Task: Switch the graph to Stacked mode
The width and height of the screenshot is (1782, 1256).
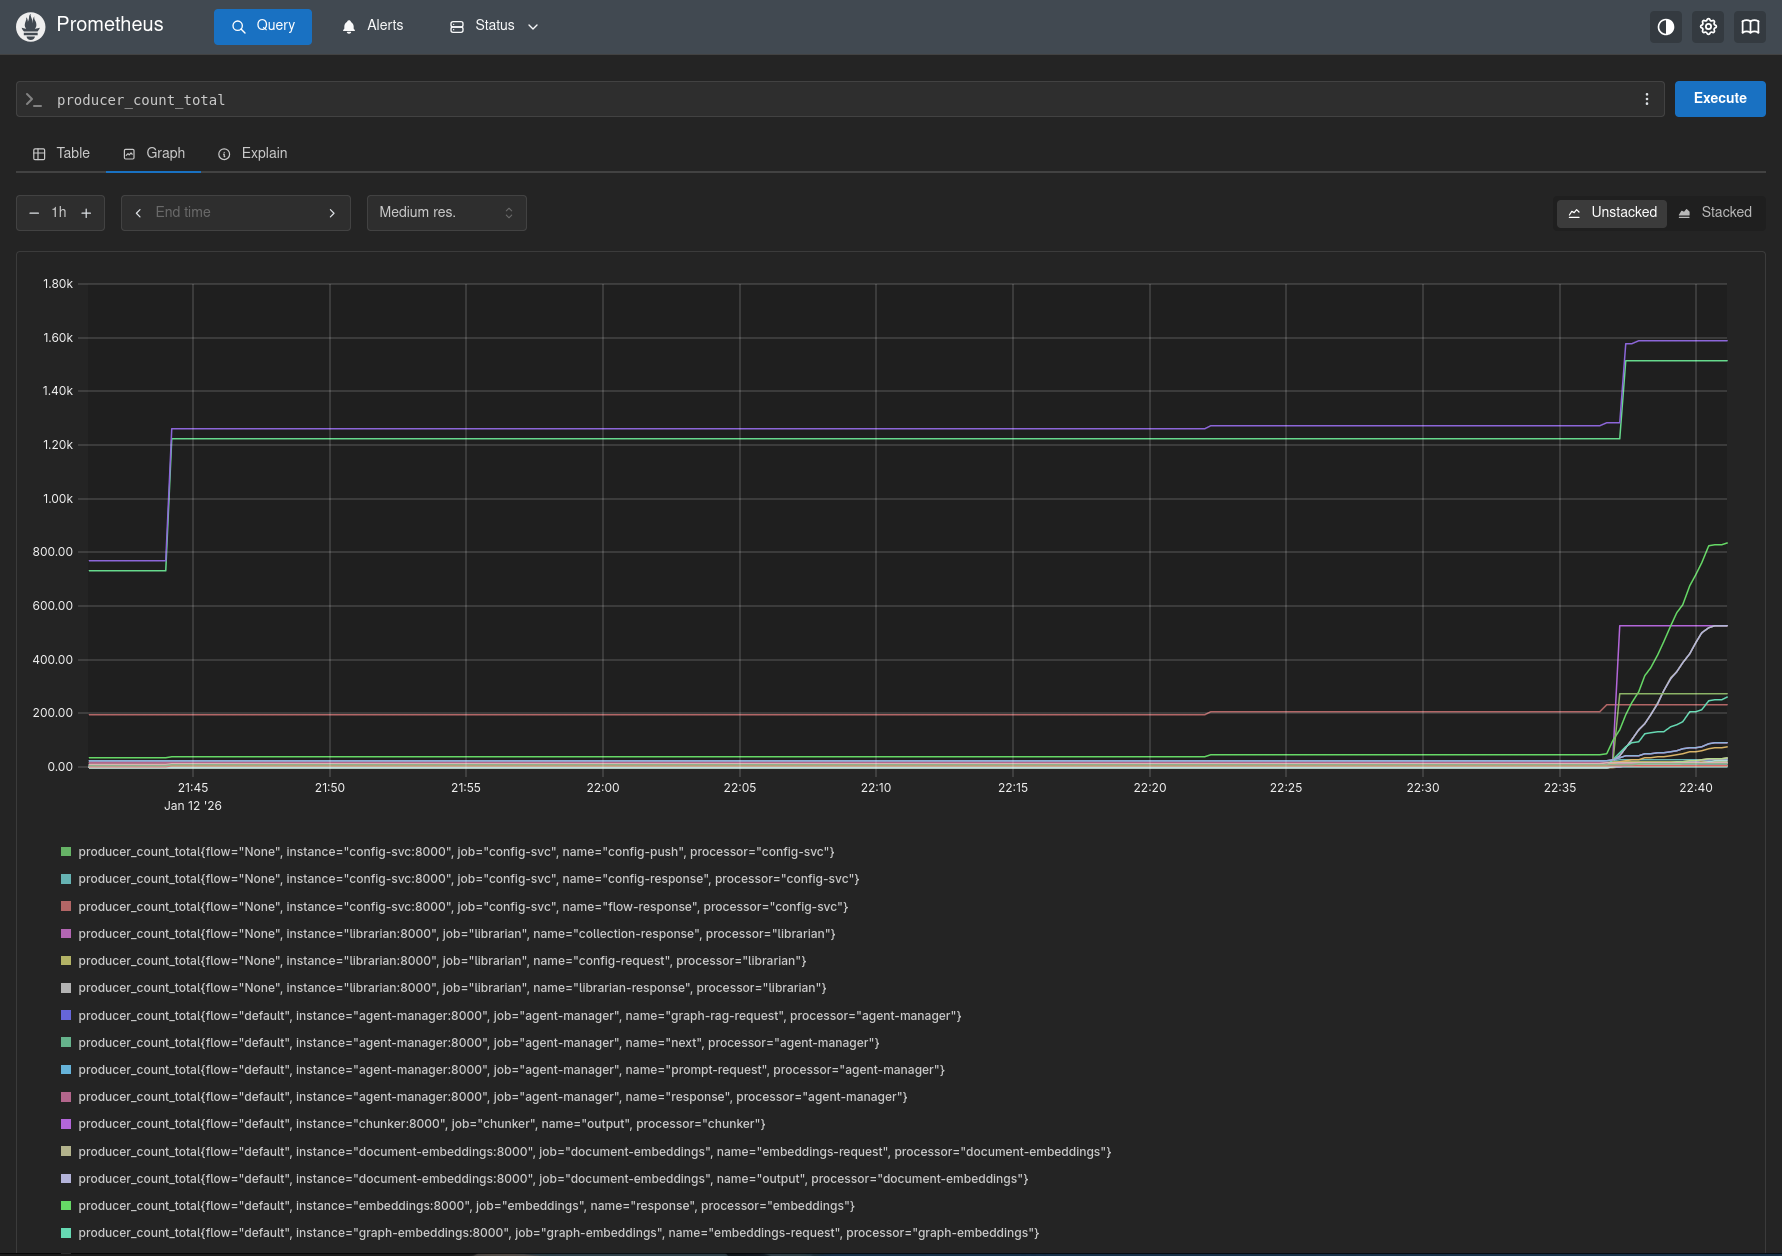Action: (1717, 212)
